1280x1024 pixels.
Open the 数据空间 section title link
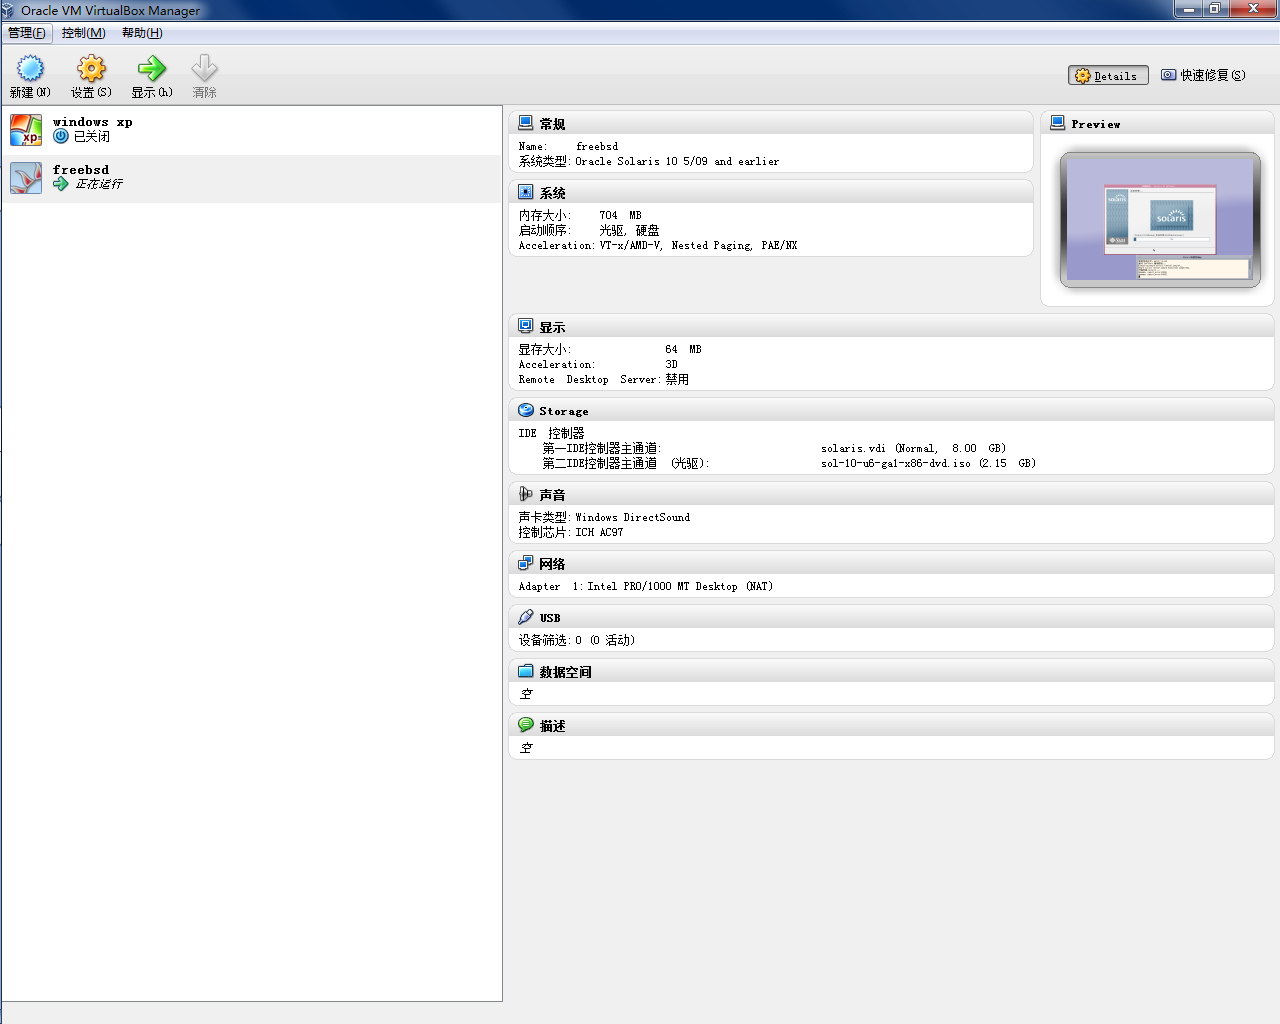point(565,672)
